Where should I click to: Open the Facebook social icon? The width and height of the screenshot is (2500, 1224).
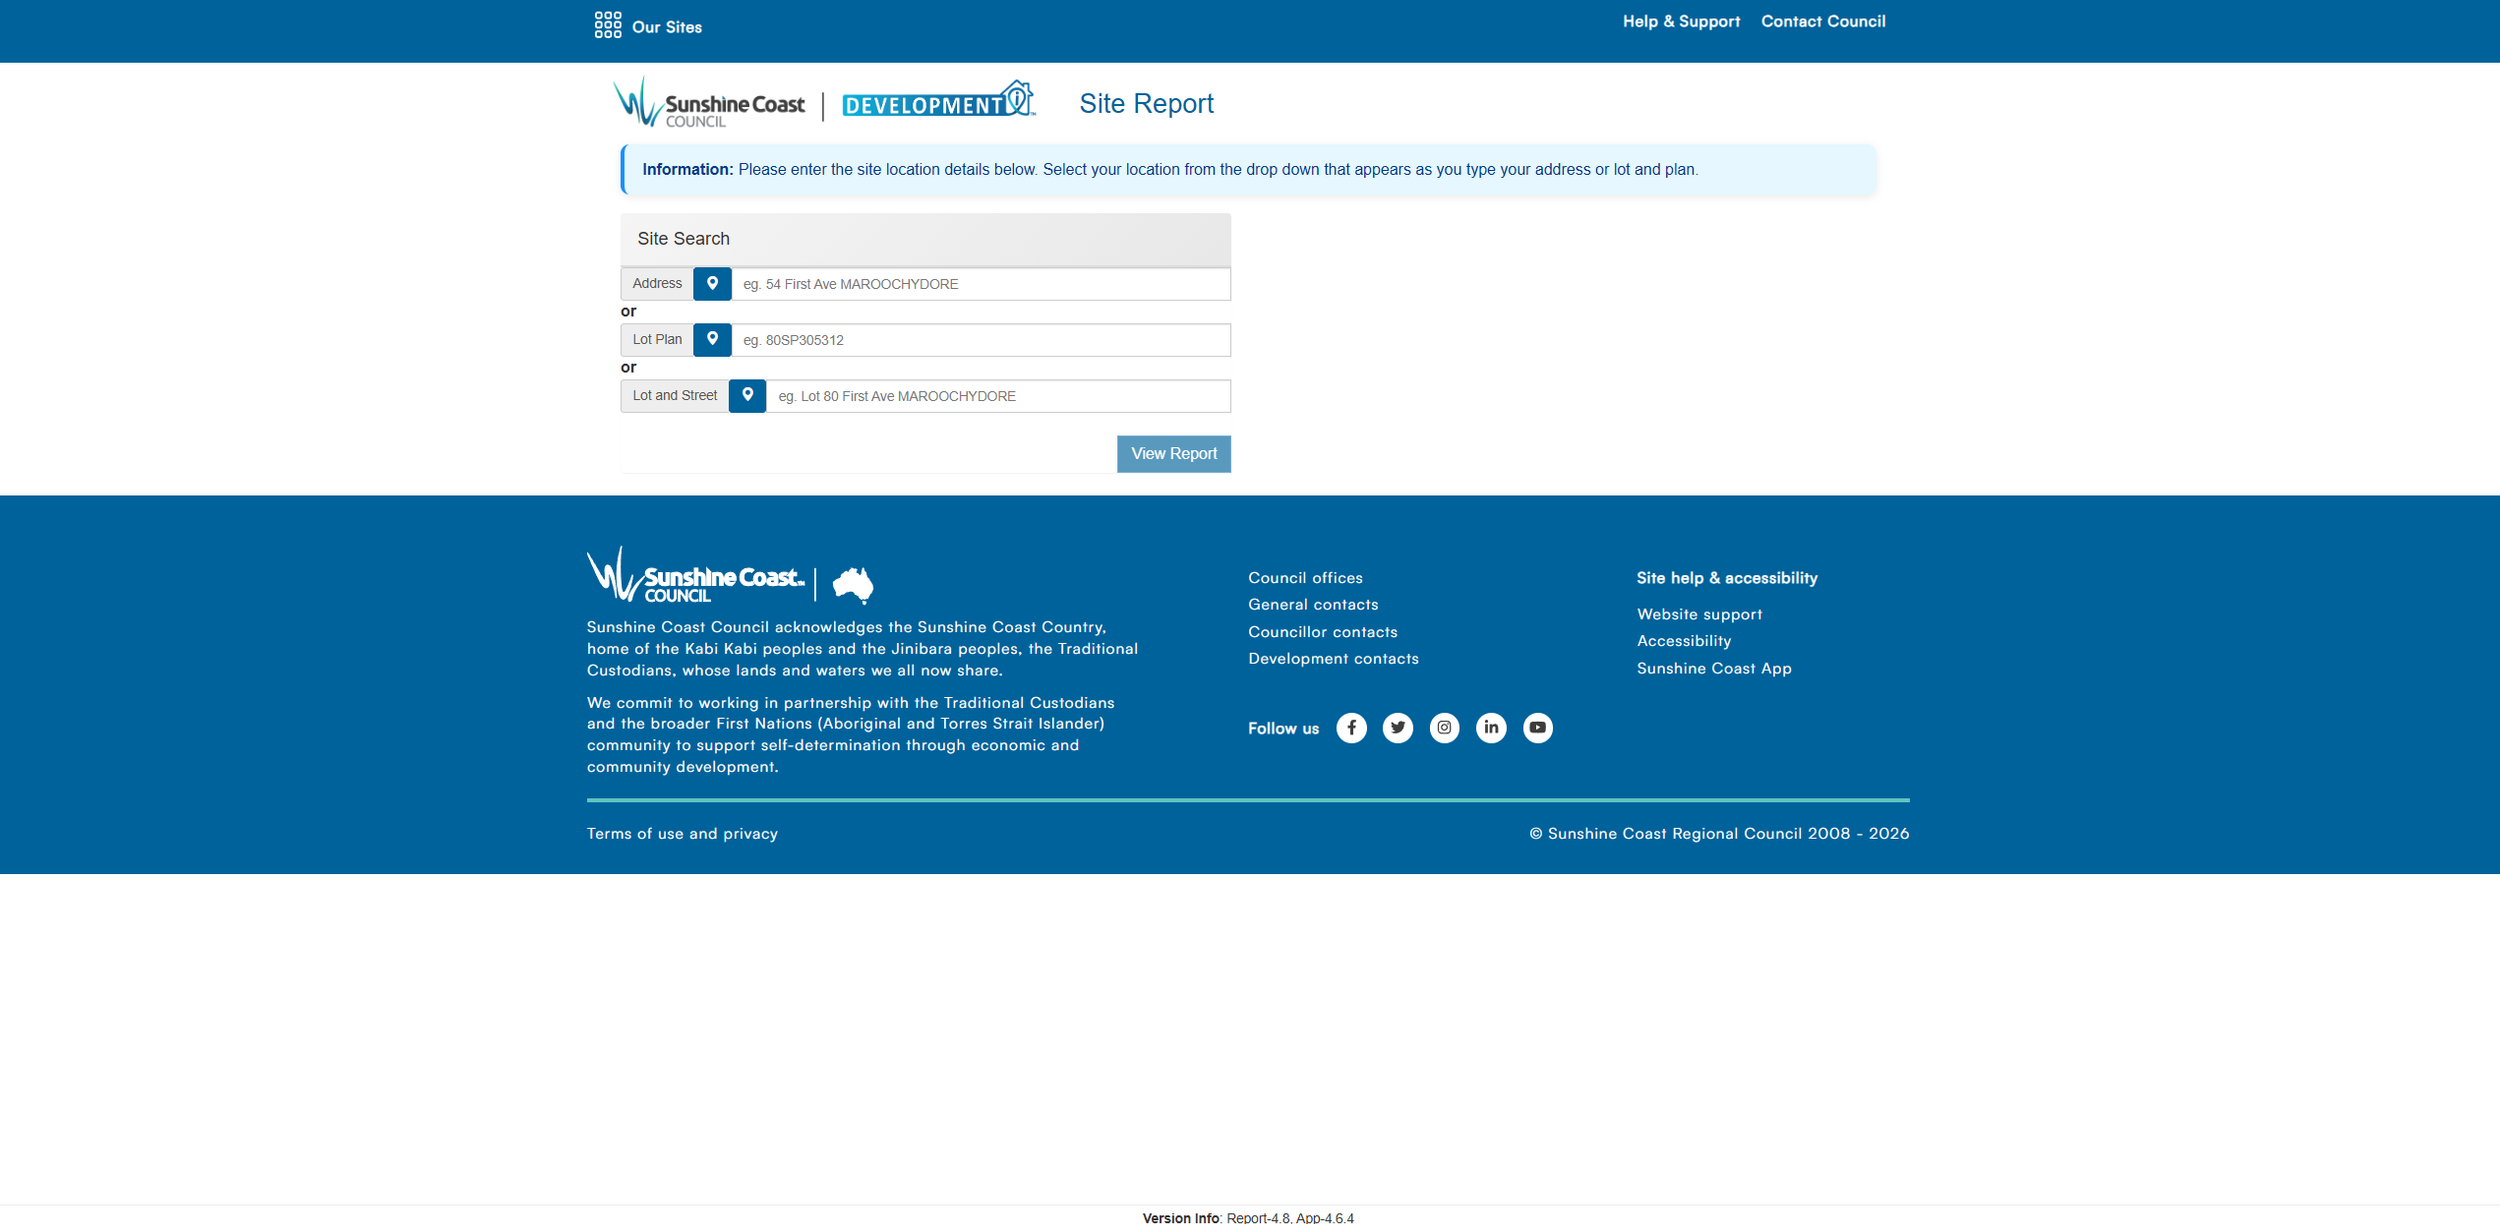pyautogui.click(x=1351, y=727)
